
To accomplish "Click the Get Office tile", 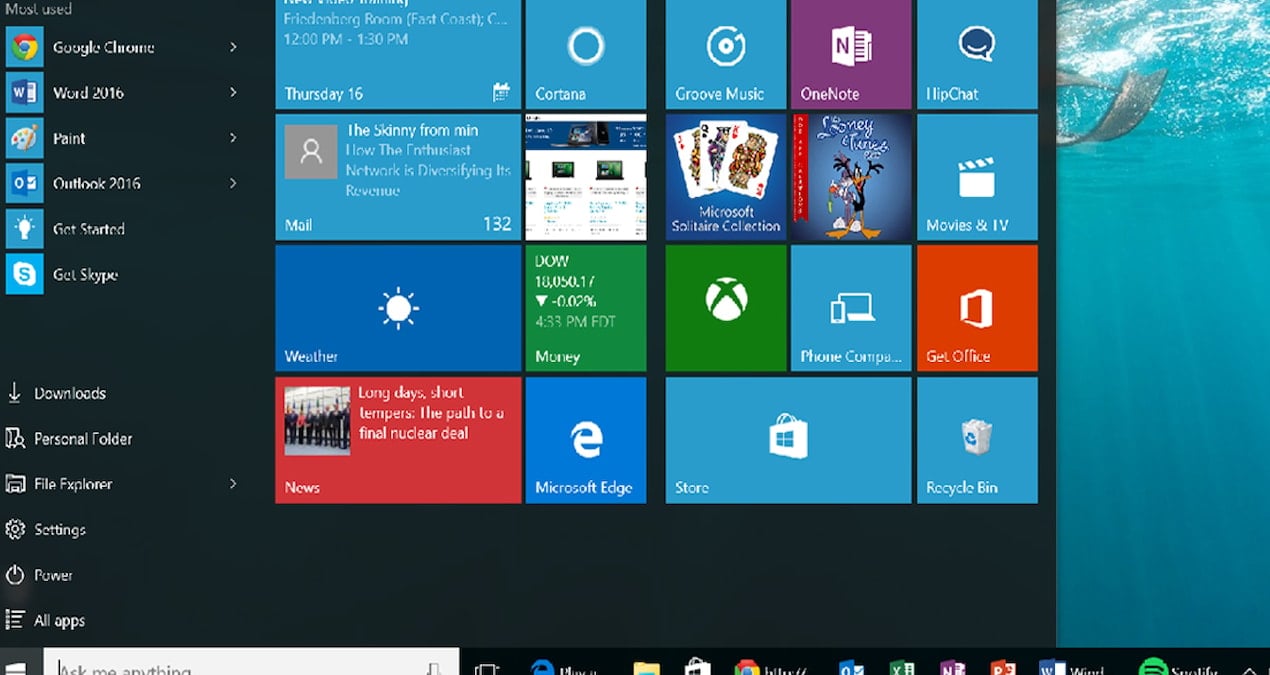I will click(x=976, y=308).
